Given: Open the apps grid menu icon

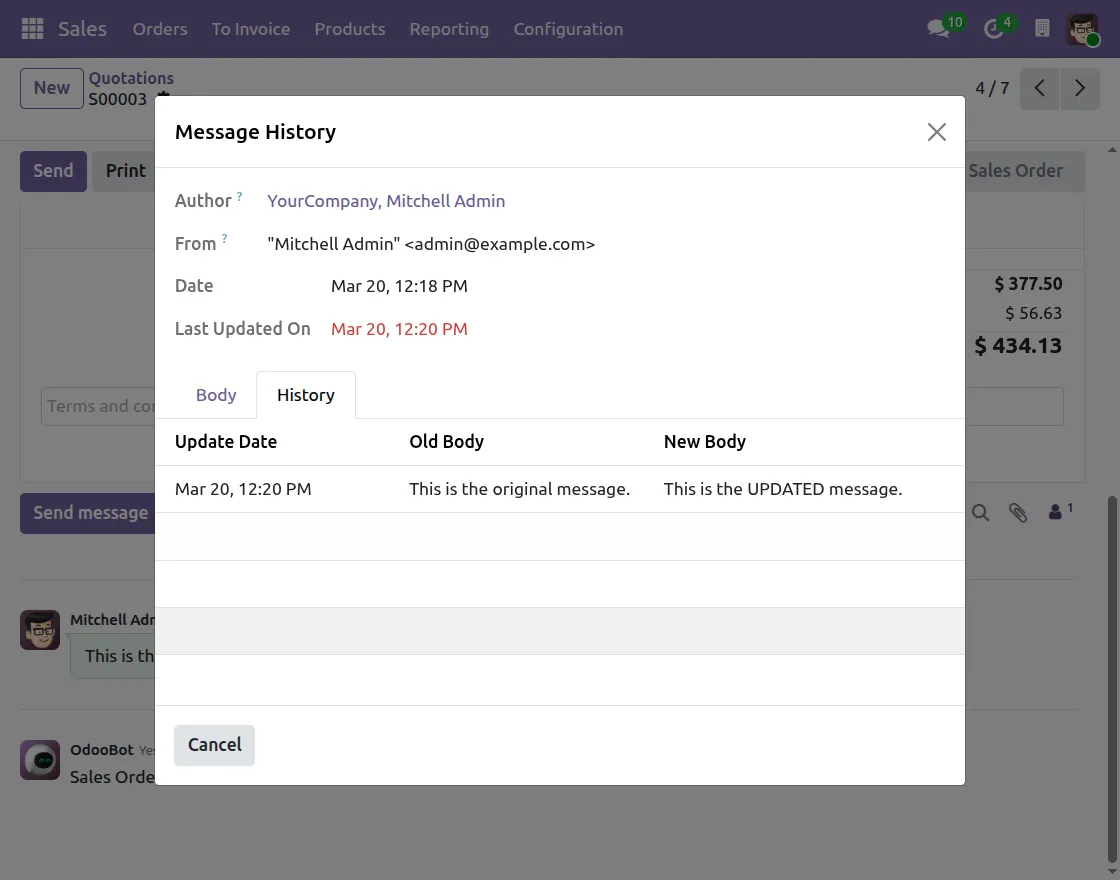Looking at the screenshot, I should tap(32, 29).
